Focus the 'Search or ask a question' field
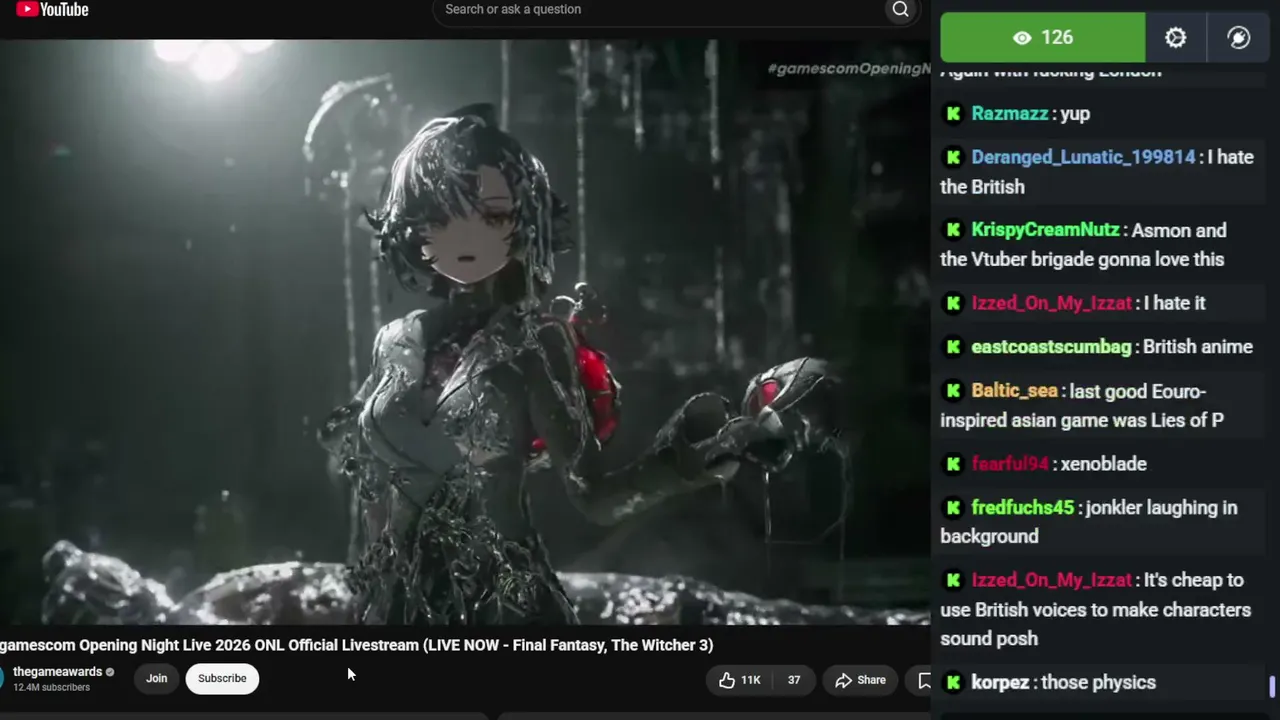The height and width of the screenshot is (720, 1280). tap(660, 10)
